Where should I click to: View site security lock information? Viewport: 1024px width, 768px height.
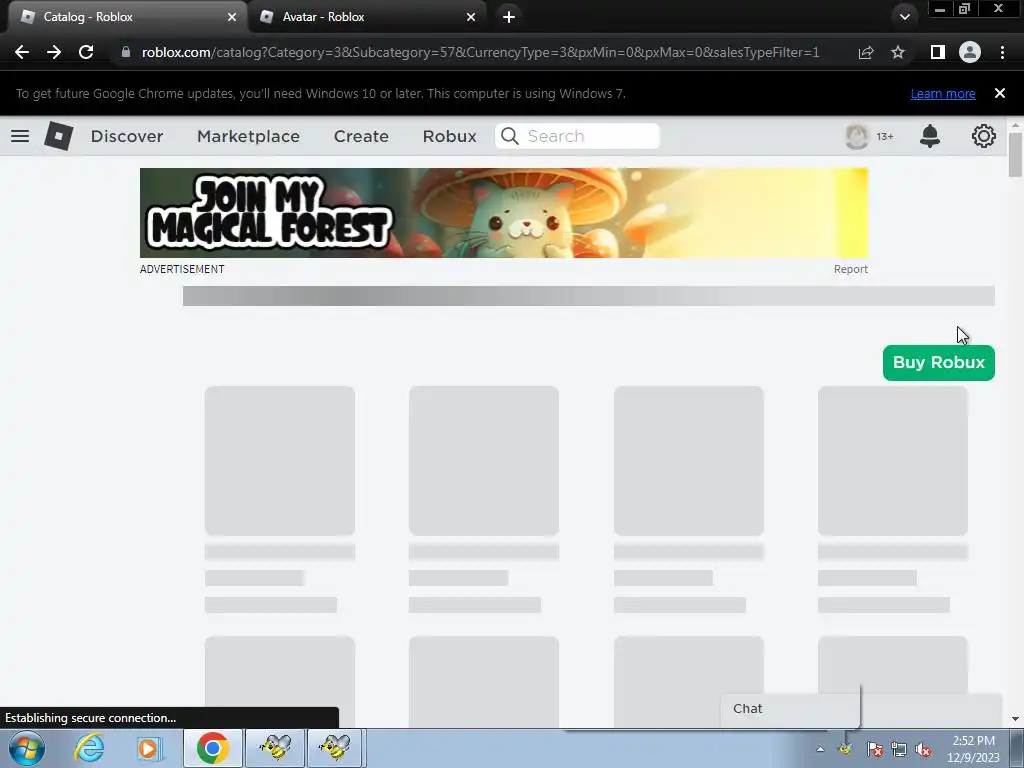126,52
